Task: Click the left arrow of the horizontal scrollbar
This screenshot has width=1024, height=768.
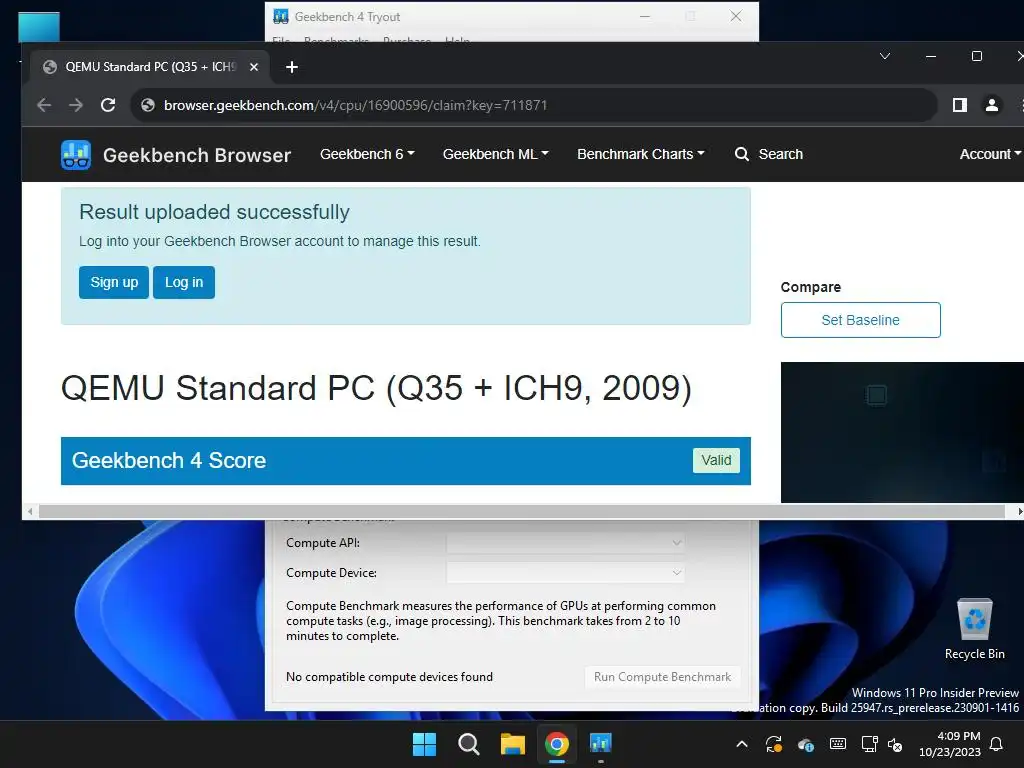Action: click(x=30, y=511)
